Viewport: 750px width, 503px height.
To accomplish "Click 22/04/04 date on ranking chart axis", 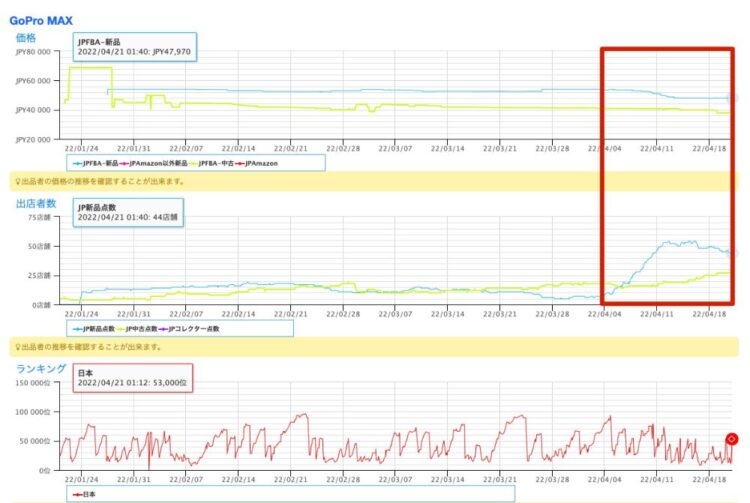I will coord(605,479).
